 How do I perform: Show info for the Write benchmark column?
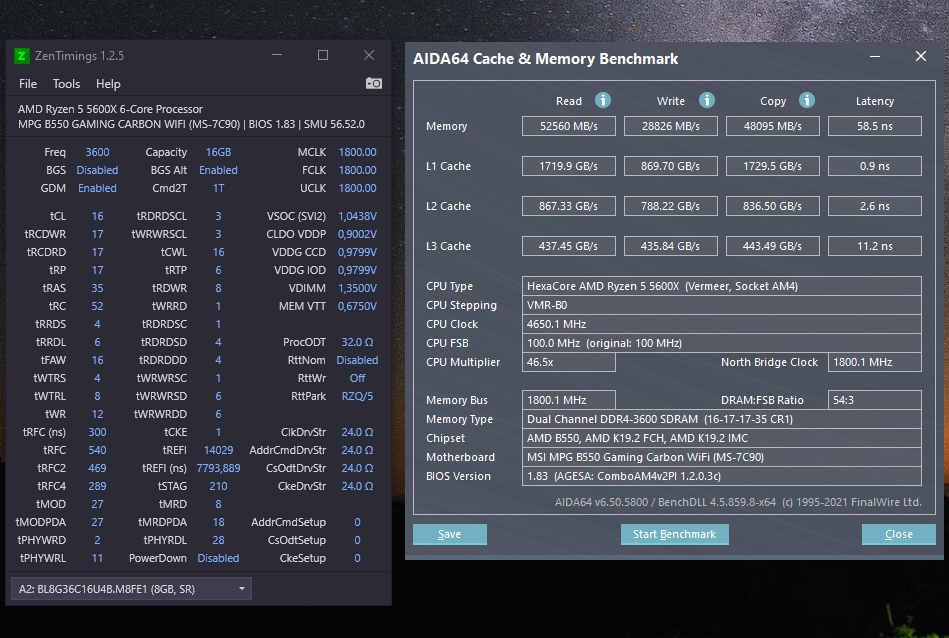[707, 100]
